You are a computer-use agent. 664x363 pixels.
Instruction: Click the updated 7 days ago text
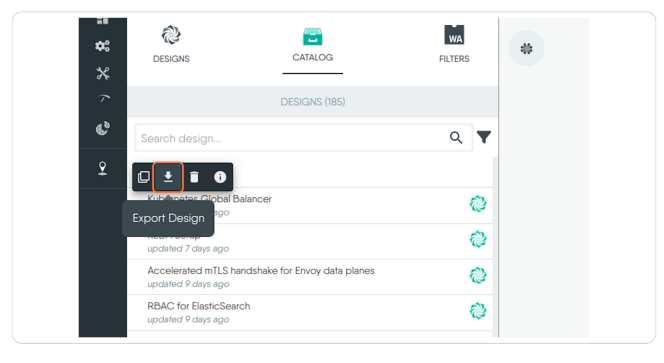tap(188, 249)
